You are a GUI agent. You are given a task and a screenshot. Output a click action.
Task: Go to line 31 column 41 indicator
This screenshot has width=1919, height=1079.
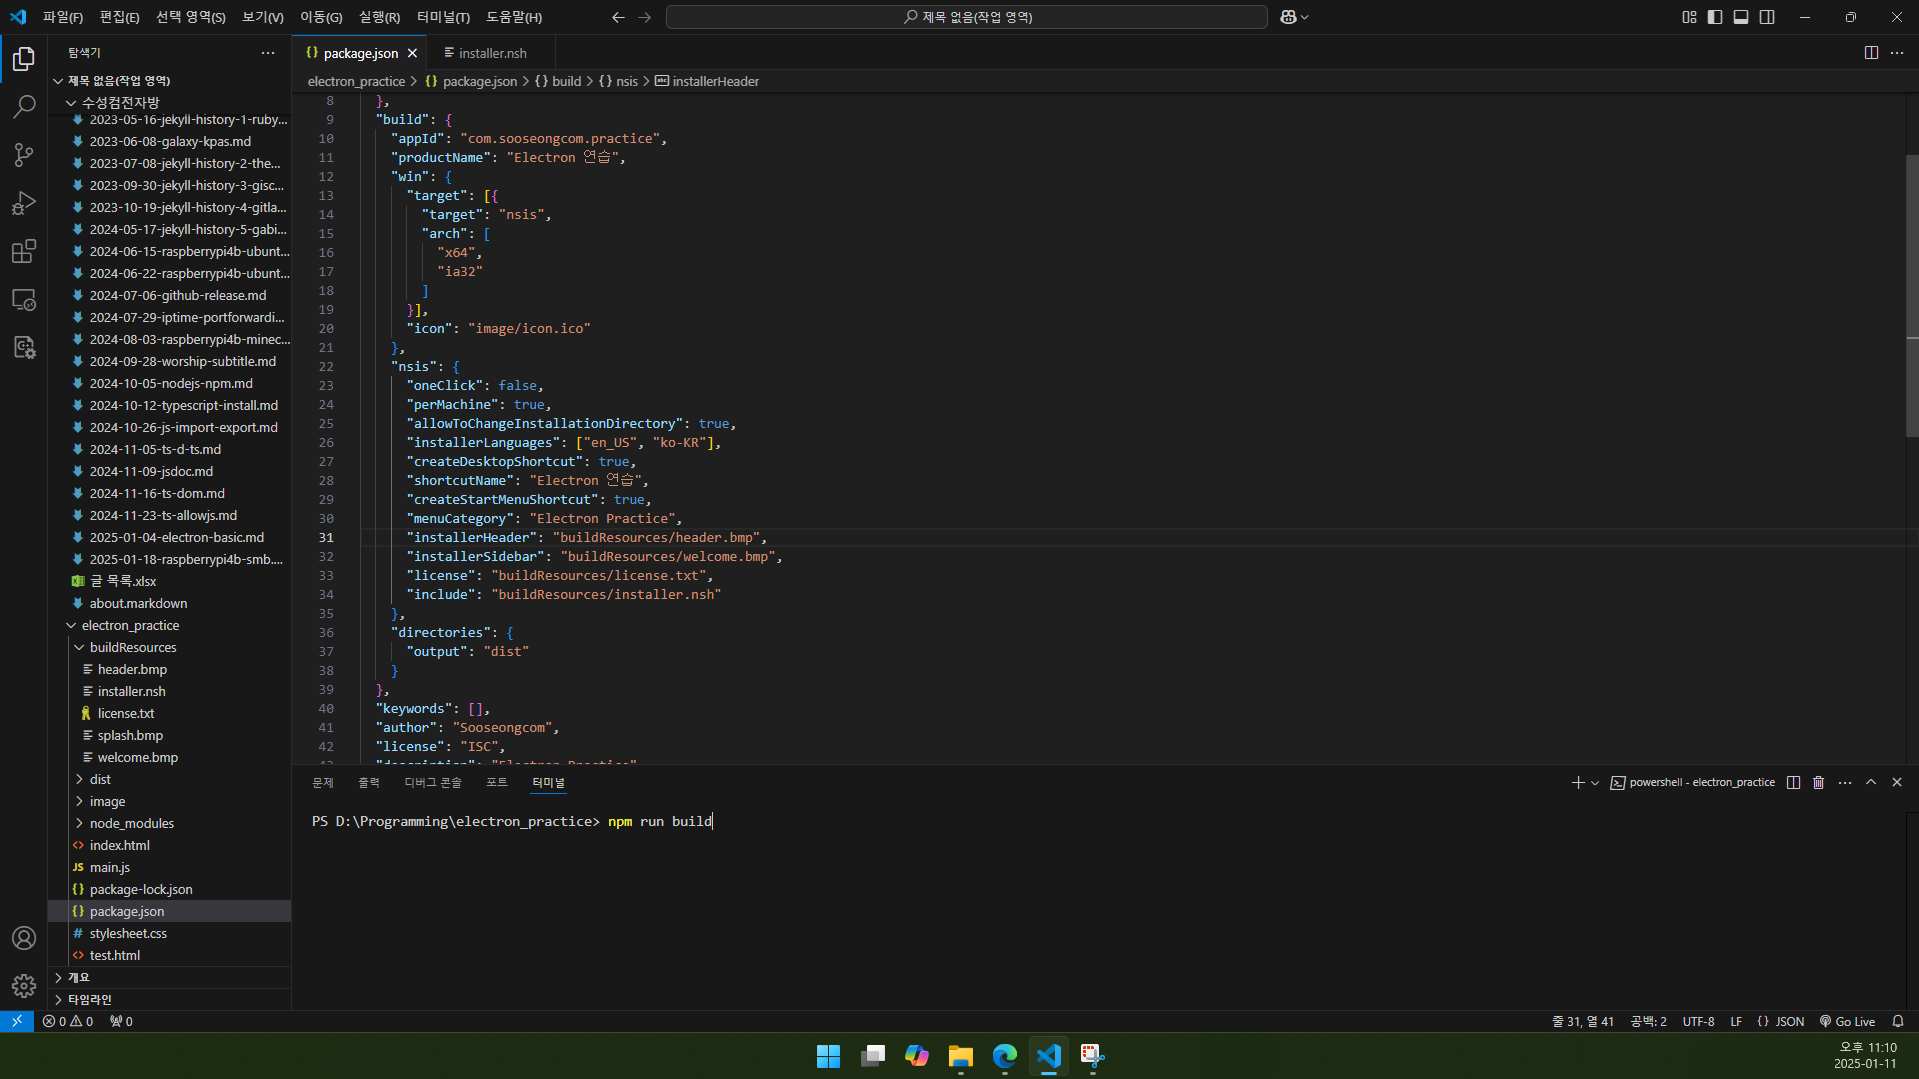(x=1583, y=1021)
